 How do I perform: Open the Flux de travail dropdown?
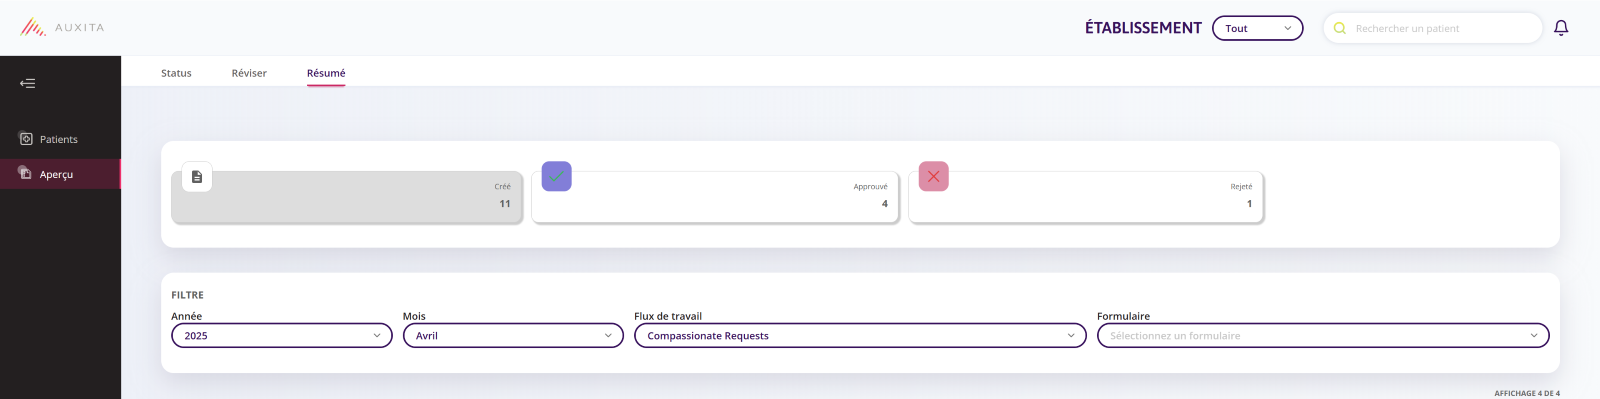pyautogui.click(x=860, y=336)
